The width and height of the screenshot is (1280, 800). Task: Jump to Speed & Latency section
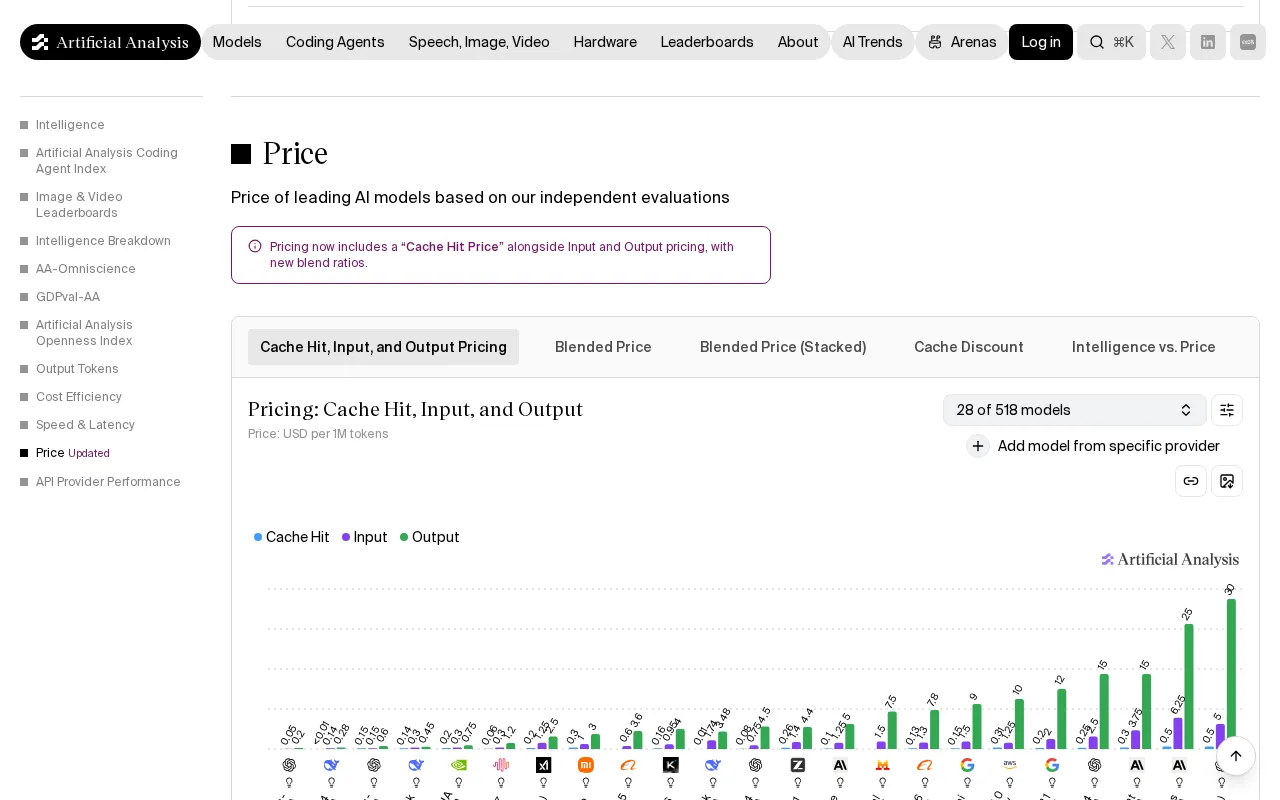coord(85,425)
